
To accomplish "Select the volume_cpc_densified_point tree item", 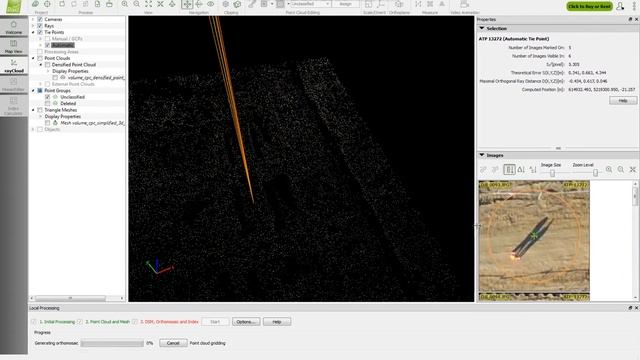I will click(x=96, y=78).
